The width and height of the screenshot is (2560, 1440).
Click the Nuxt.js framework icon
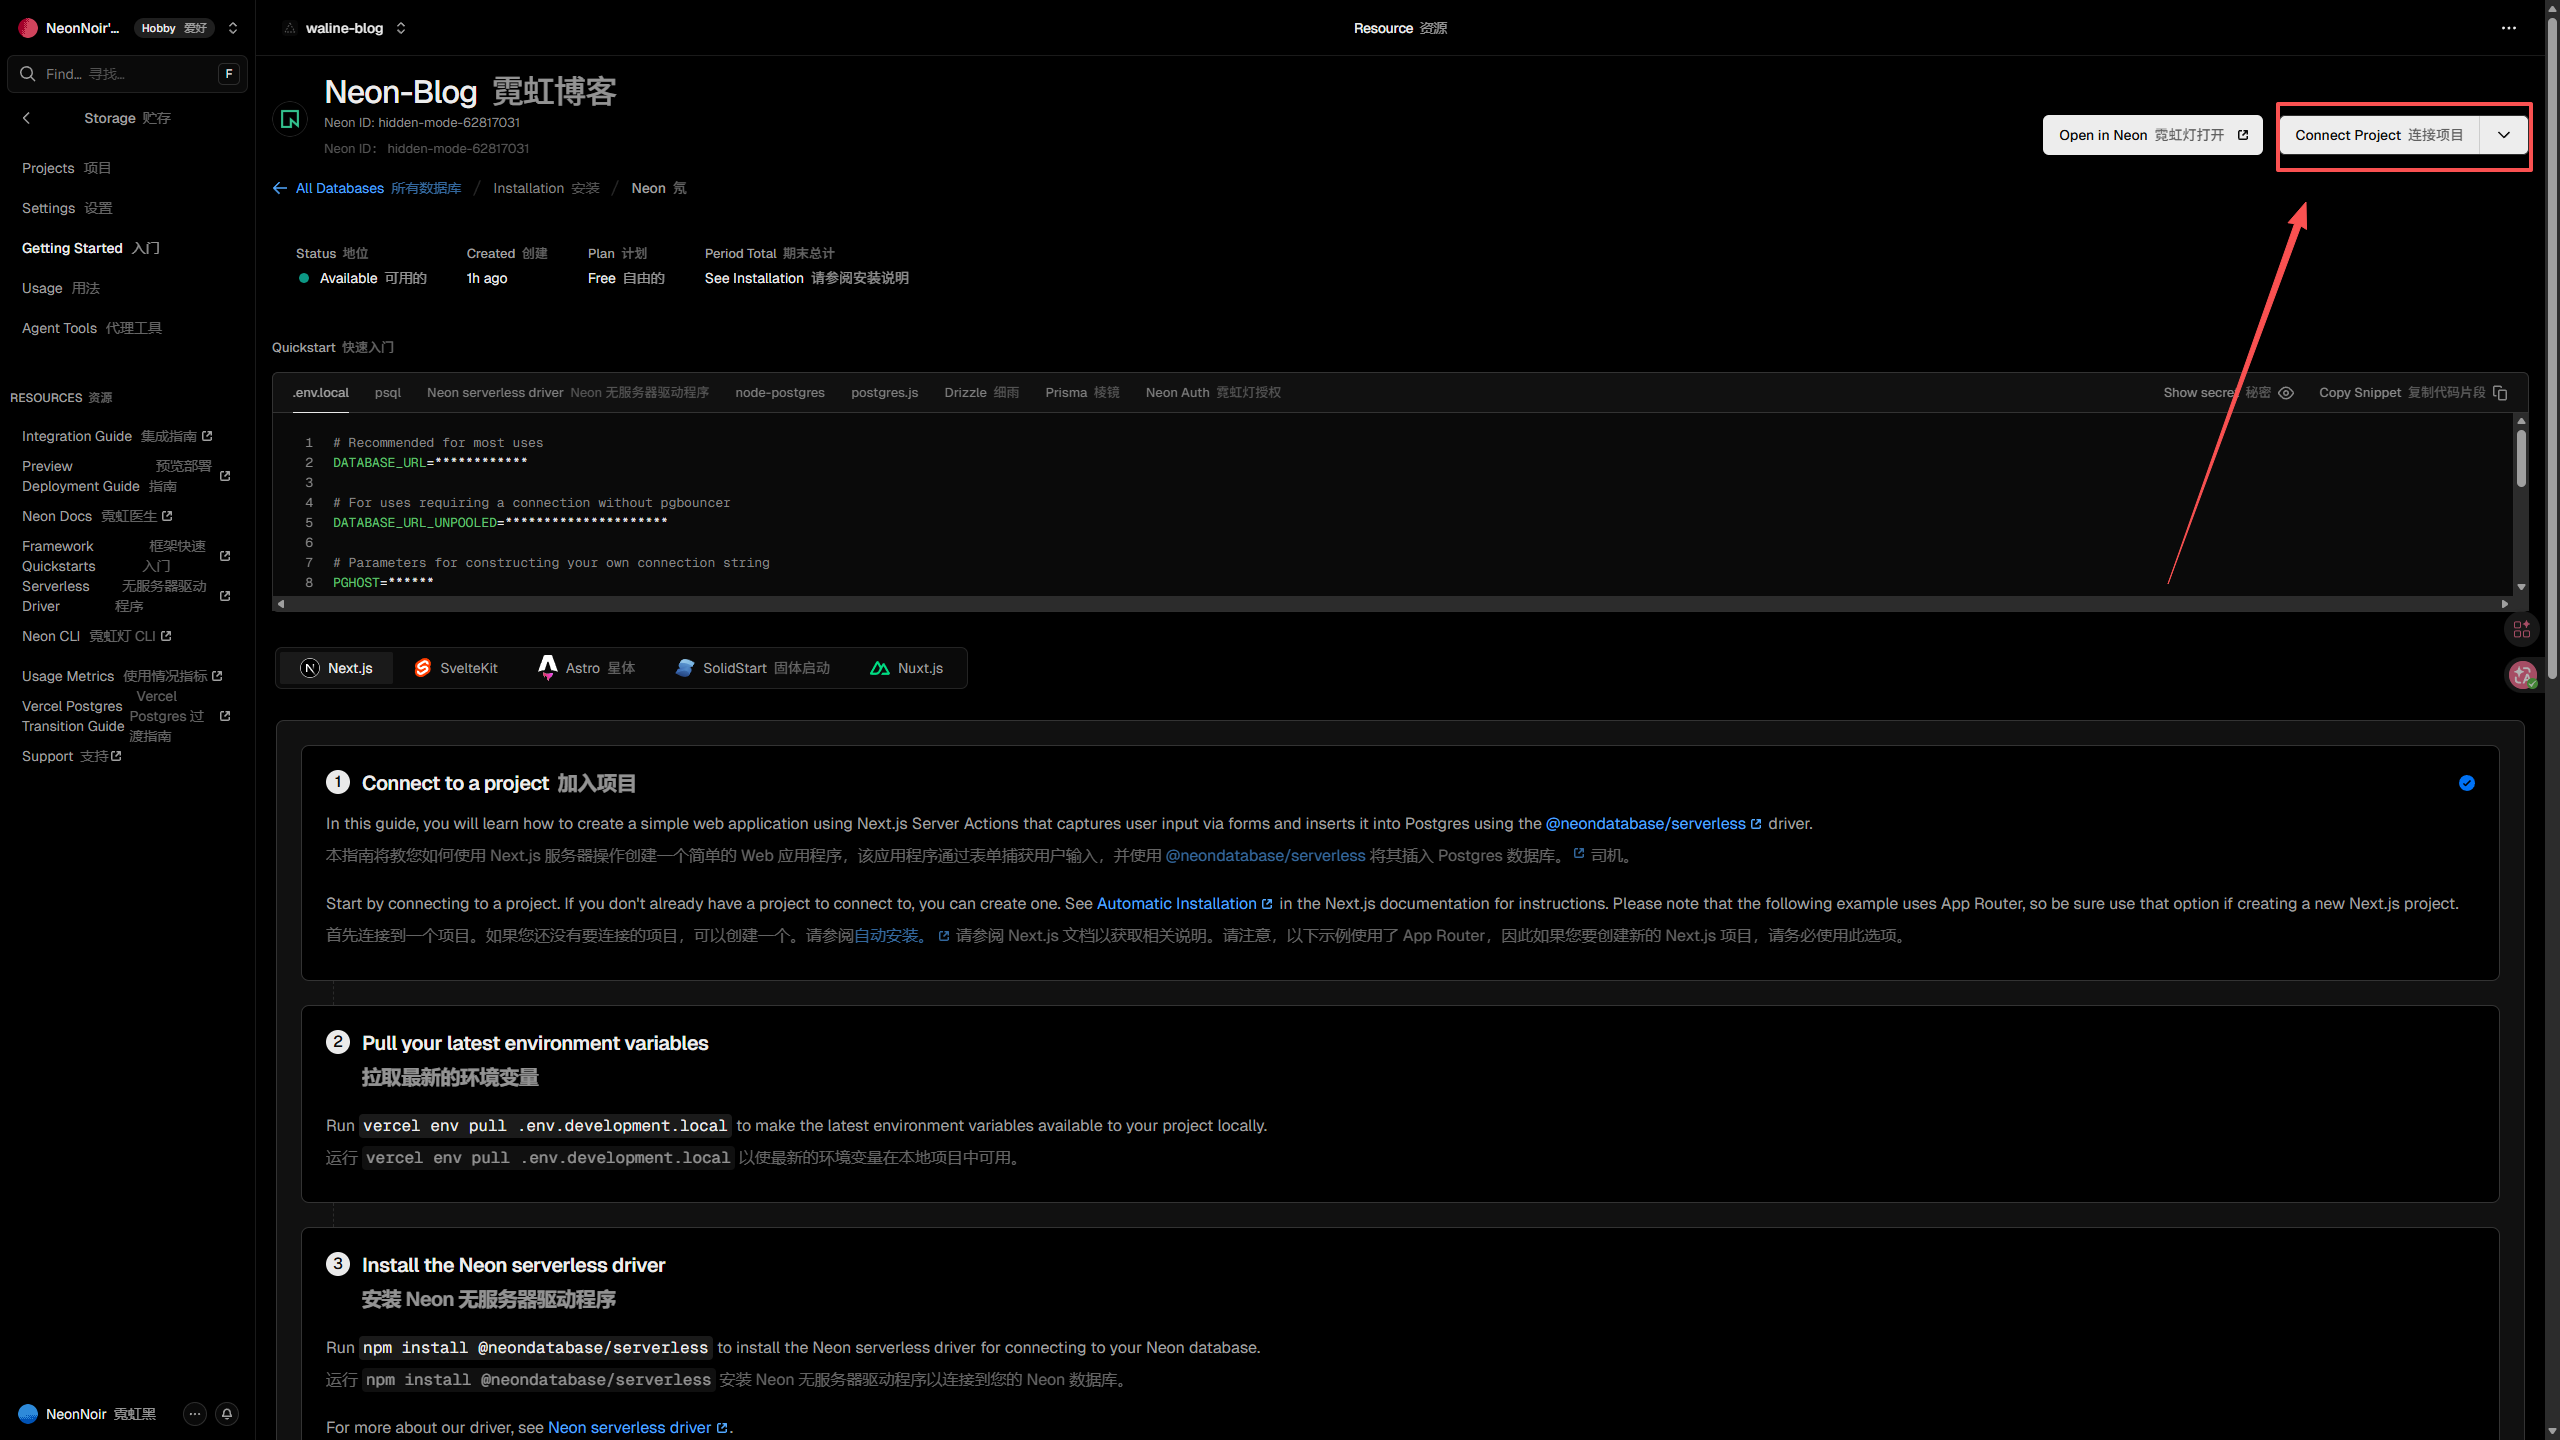pyautogui.click(x=879, y=668)
